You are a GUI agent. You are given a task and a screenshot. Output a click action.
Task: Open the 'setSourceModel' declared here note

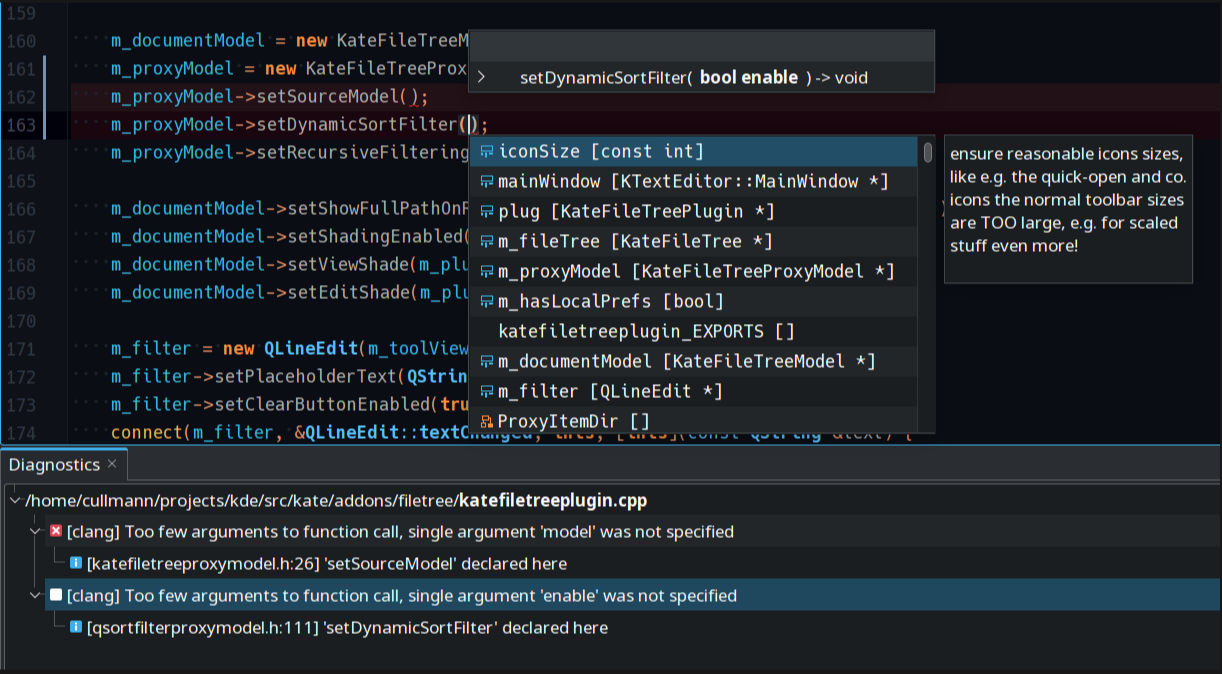326,564
